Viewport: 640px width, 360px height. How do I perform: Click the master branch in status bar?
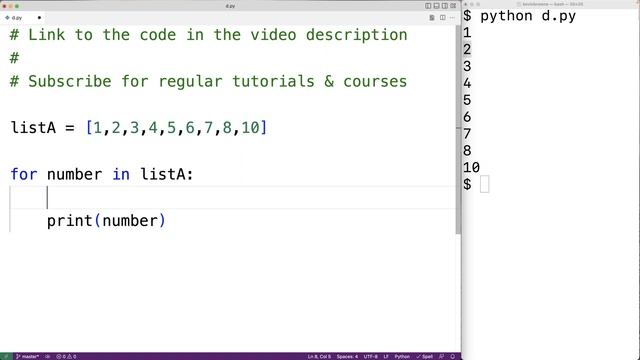27,356
